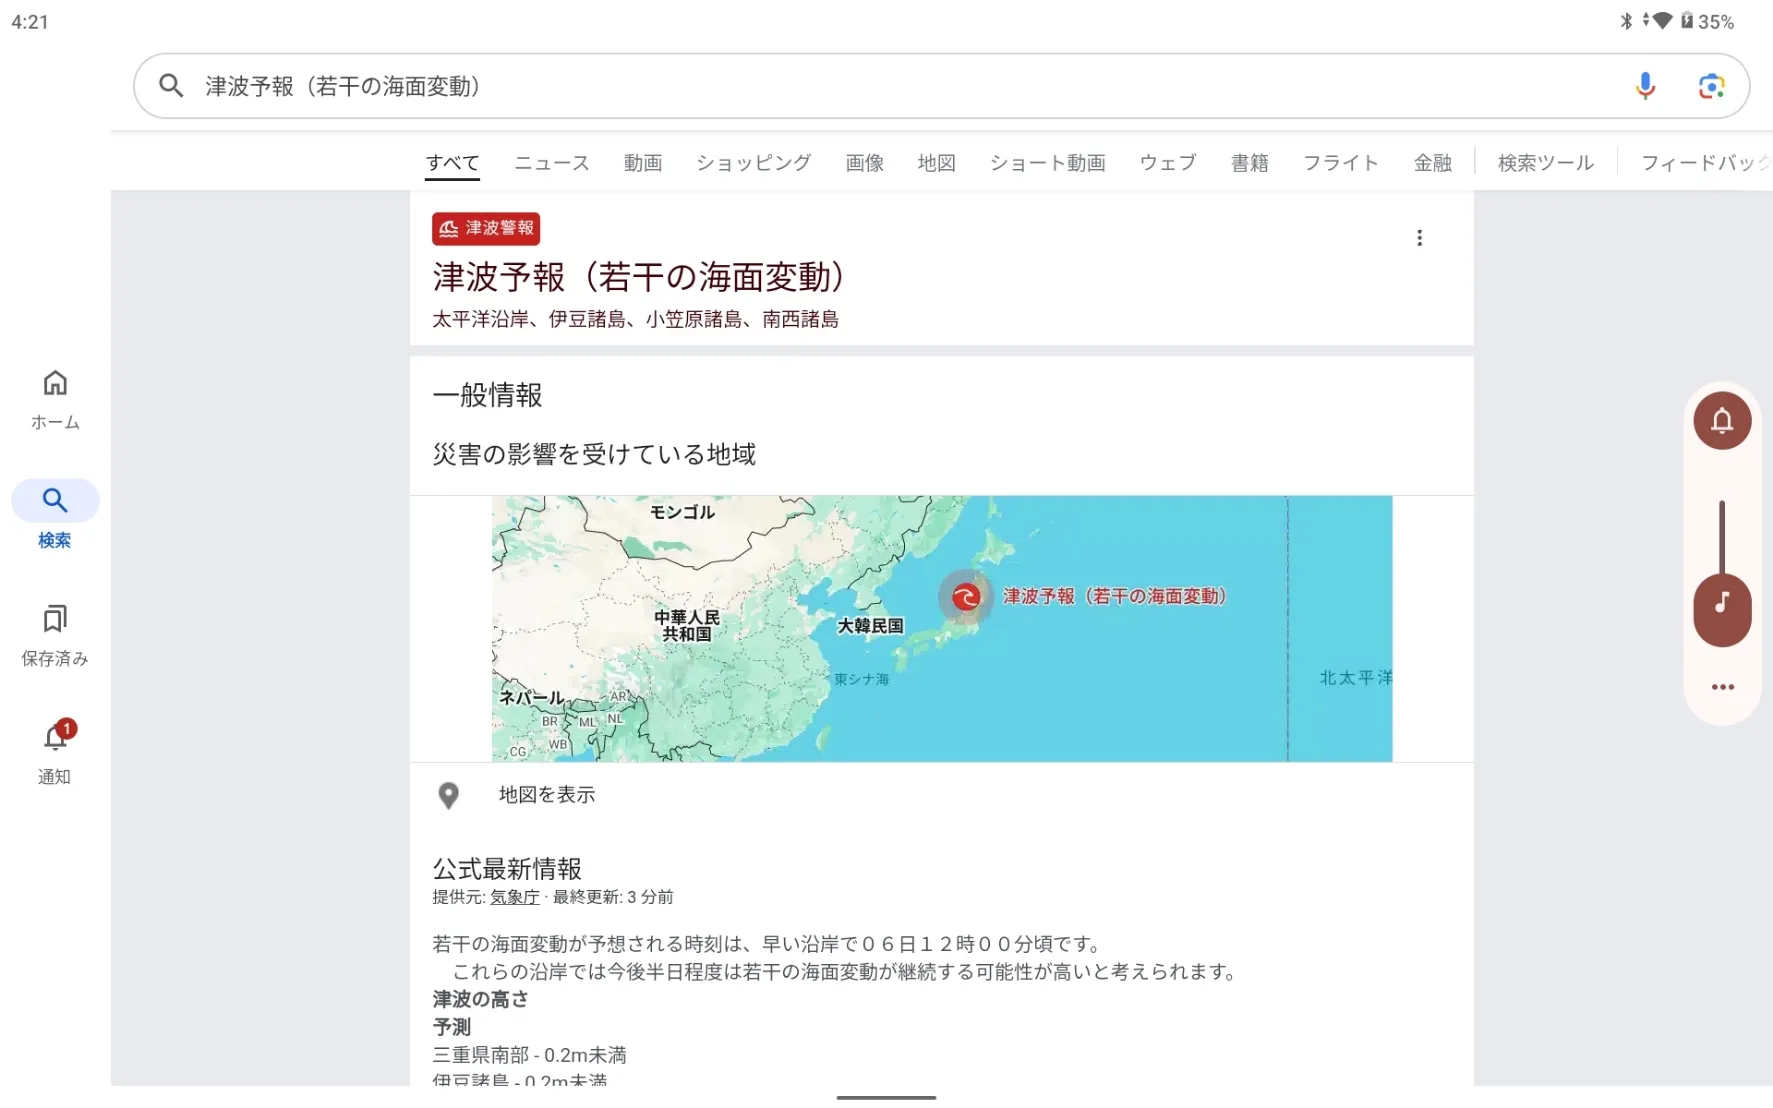Screen dimensions: 1773x1108
Task: Tap the Wi-Fi status icon
Action: tap(1660, 21)
